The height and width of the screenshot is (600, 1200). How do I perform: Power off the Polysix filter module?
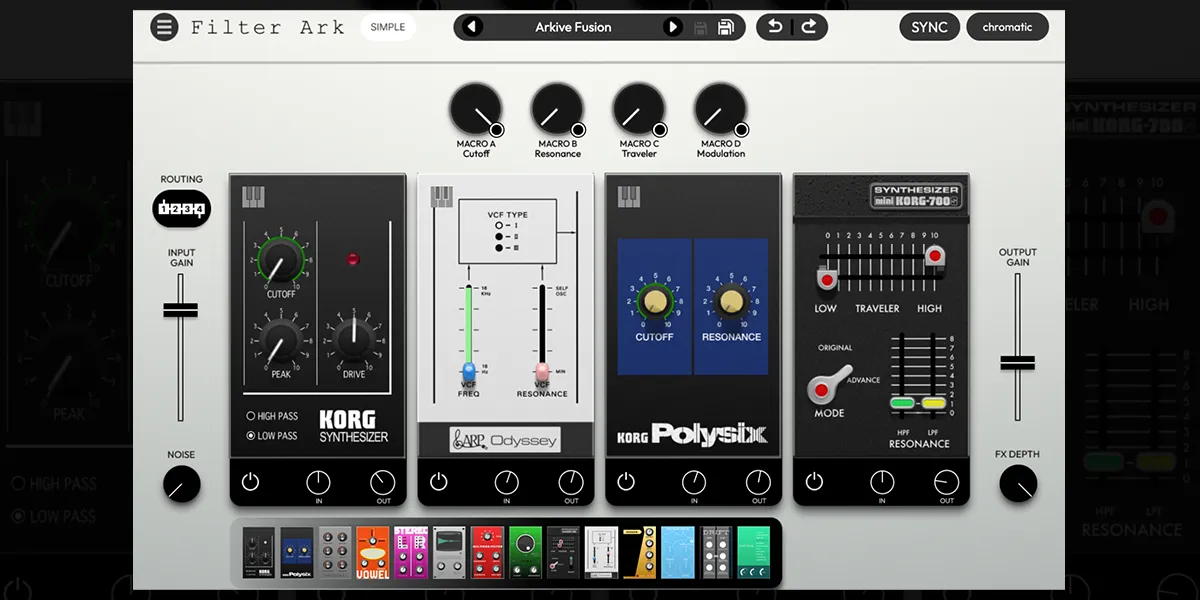[625, 481]
